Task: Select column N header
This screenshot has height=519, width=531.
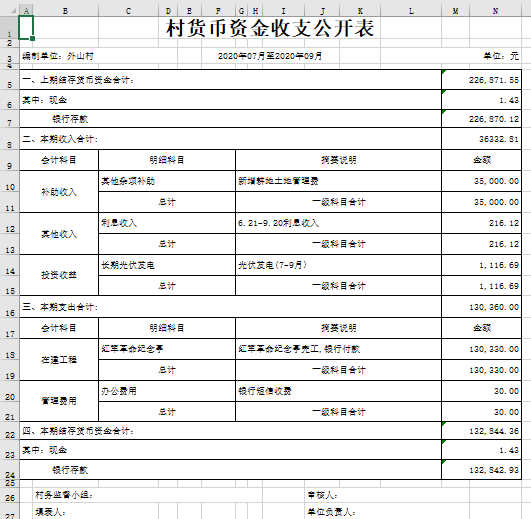Action: (x=495, y=11)
